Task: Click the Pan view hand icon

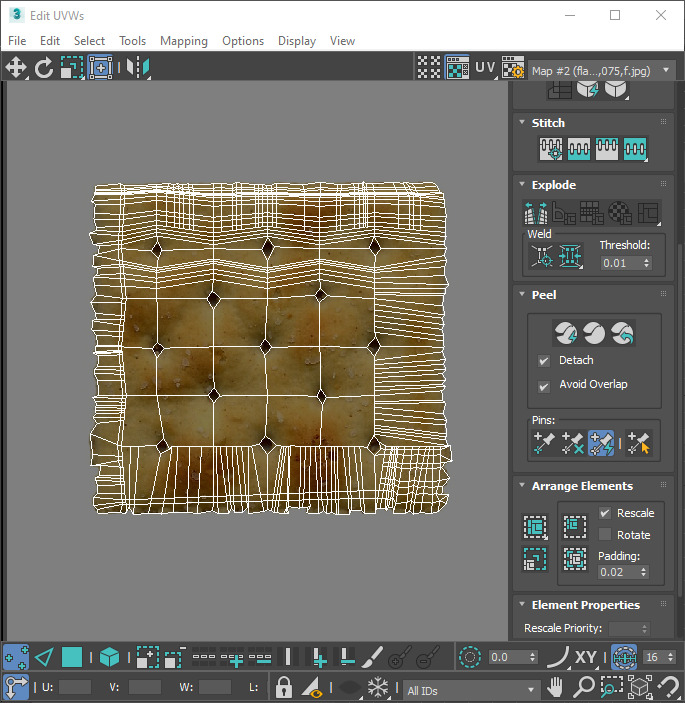Action: pyautogui.click(x=555, y=686)
